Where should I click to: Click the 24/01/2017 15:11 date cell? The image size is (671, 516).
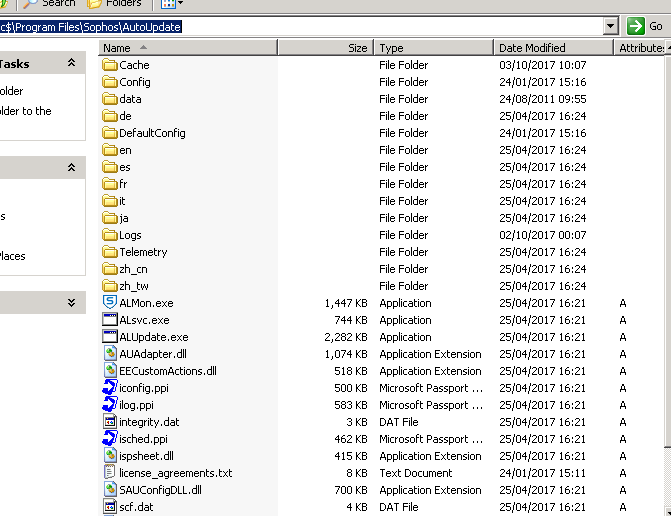click(543, 473)
